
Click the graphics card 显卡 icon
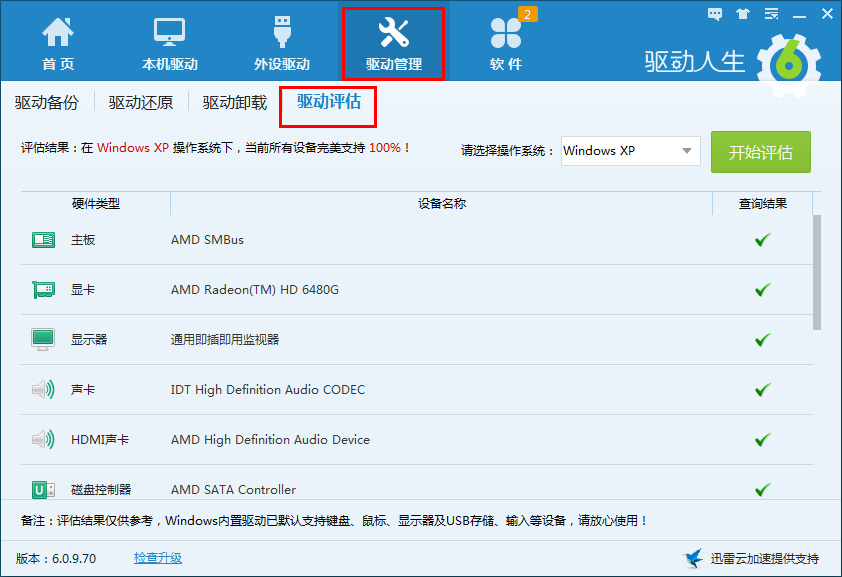(x=43, y=290)
